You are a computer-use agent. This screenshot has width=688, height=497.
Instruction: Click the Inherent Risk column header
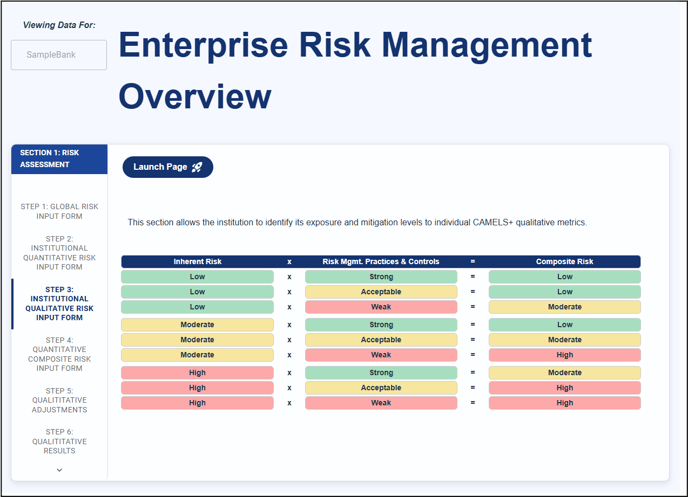pyautogui.click(x=197, y=261)
